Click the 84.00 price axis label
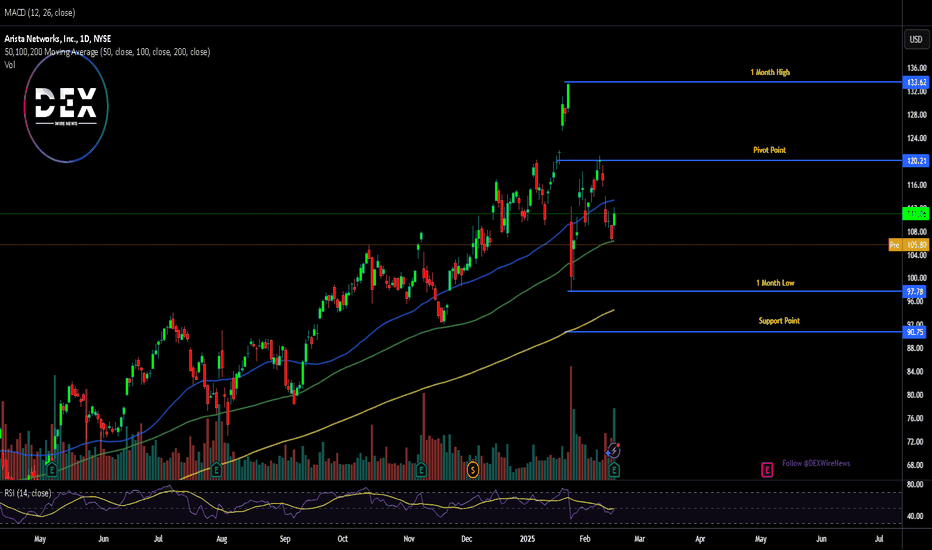The width and height of the screenshot is (932, 550). 917,371
